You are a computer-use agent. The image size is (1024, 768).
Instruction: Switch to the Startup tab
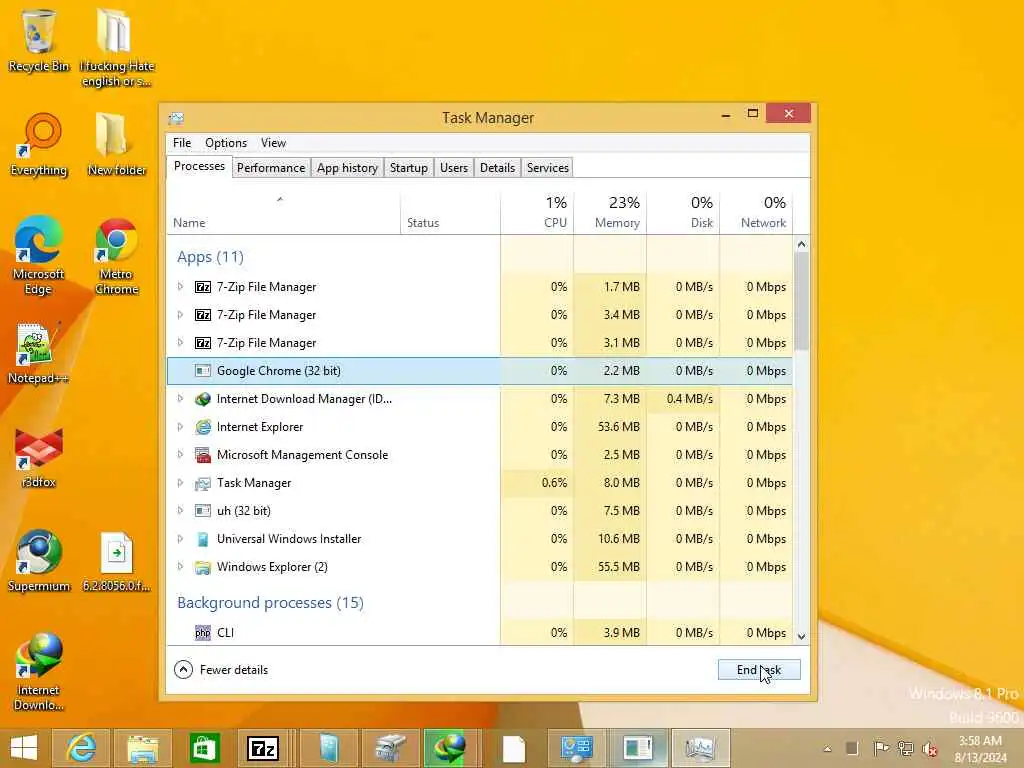point(409,168)
